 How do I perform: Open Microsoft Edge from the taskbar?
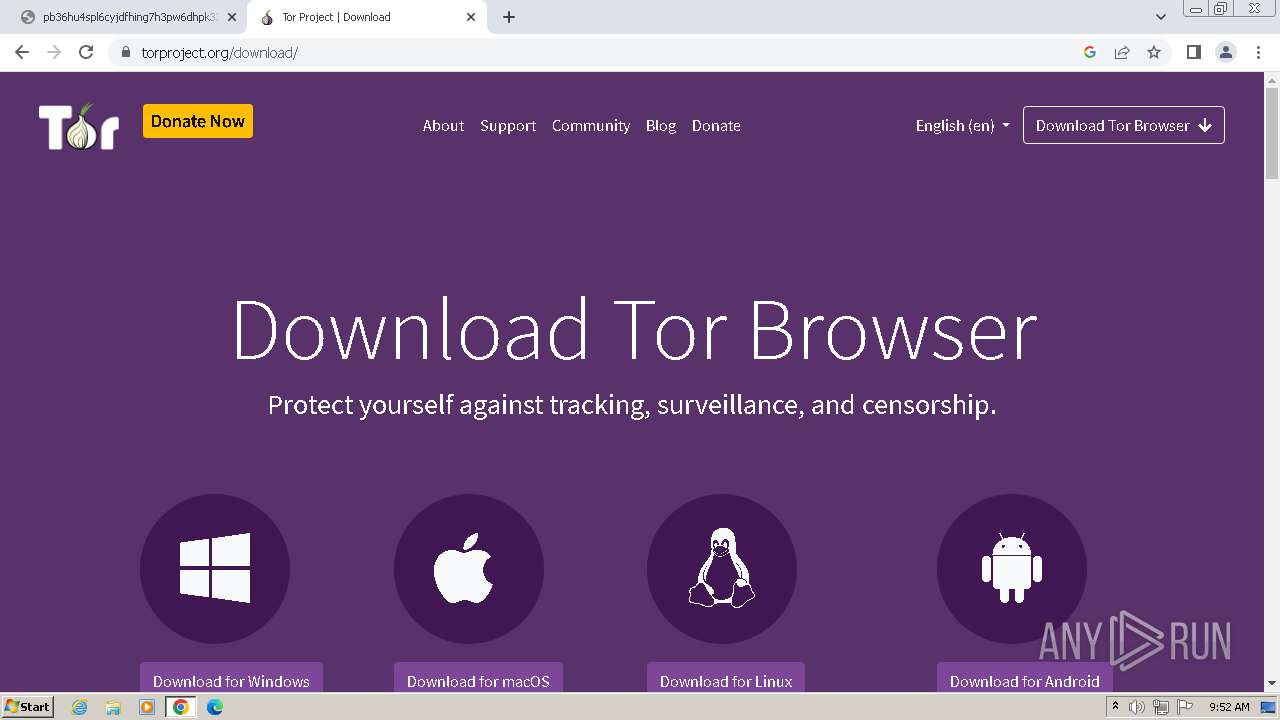coord(215,707)
